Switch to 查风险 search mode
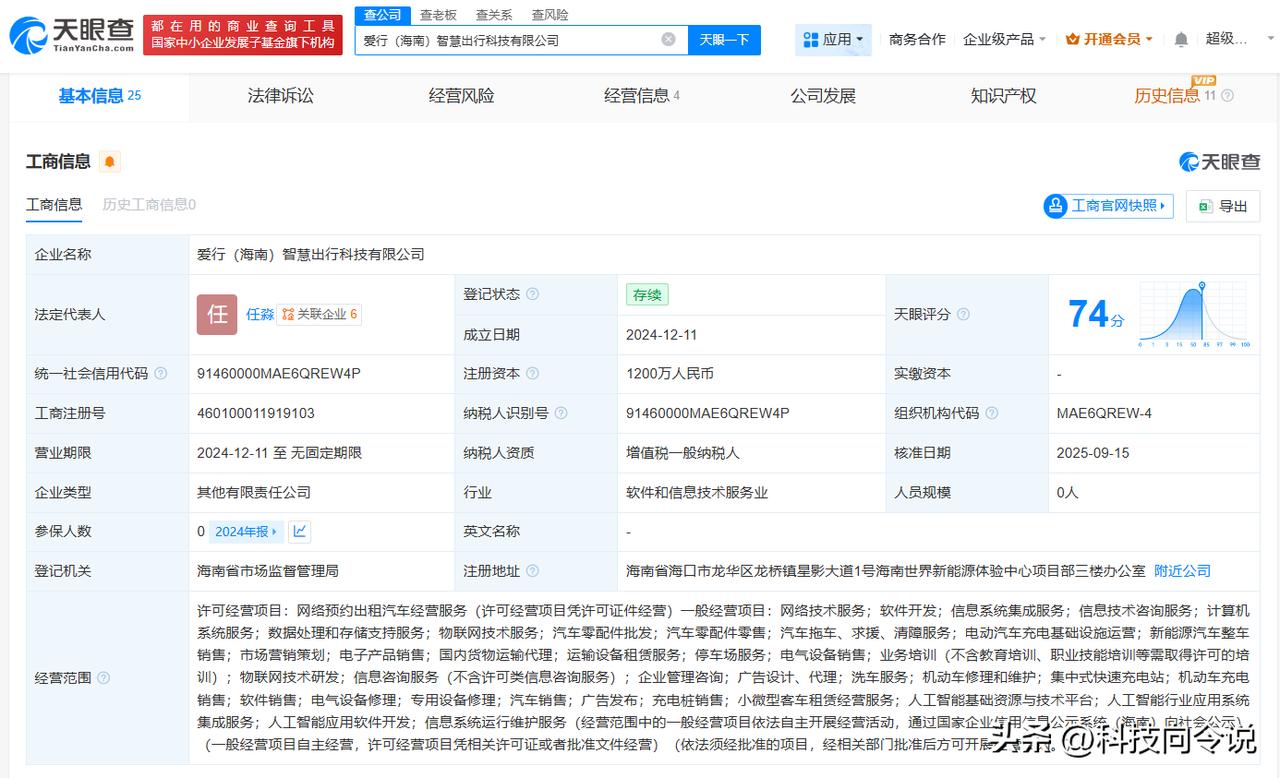 [550, 15]
